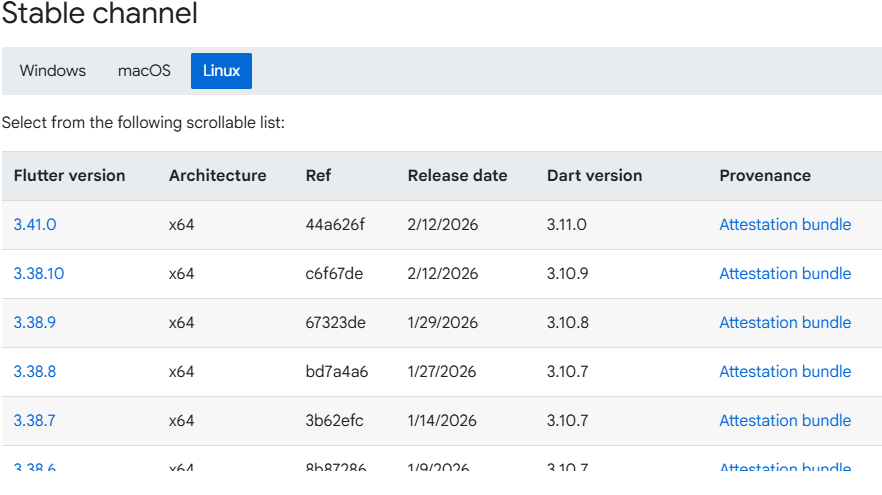Open Attestation bundle for version 3.41.0
The height and width of the screenshot is (495, 882).
pyautogui.click(x=785, y=225)
